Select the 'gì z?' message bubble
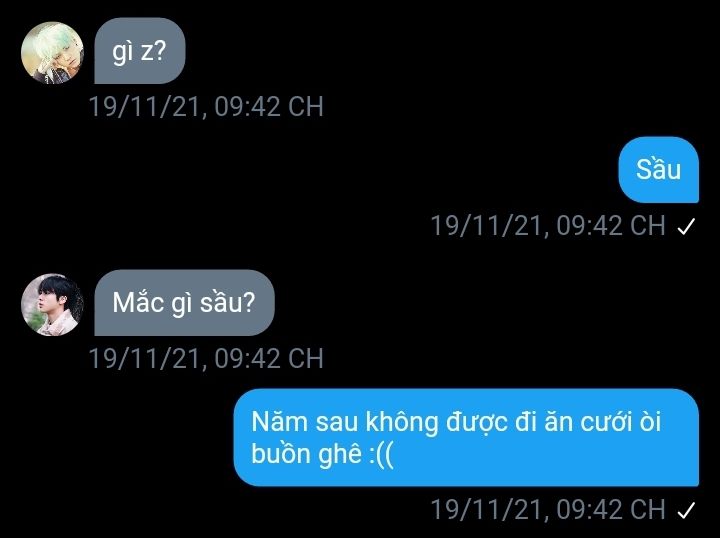 point(140,51)
